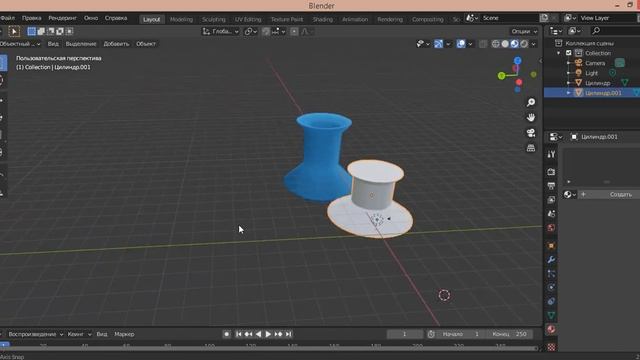Click the viewport zoom magnifier icon

[531, 102]
